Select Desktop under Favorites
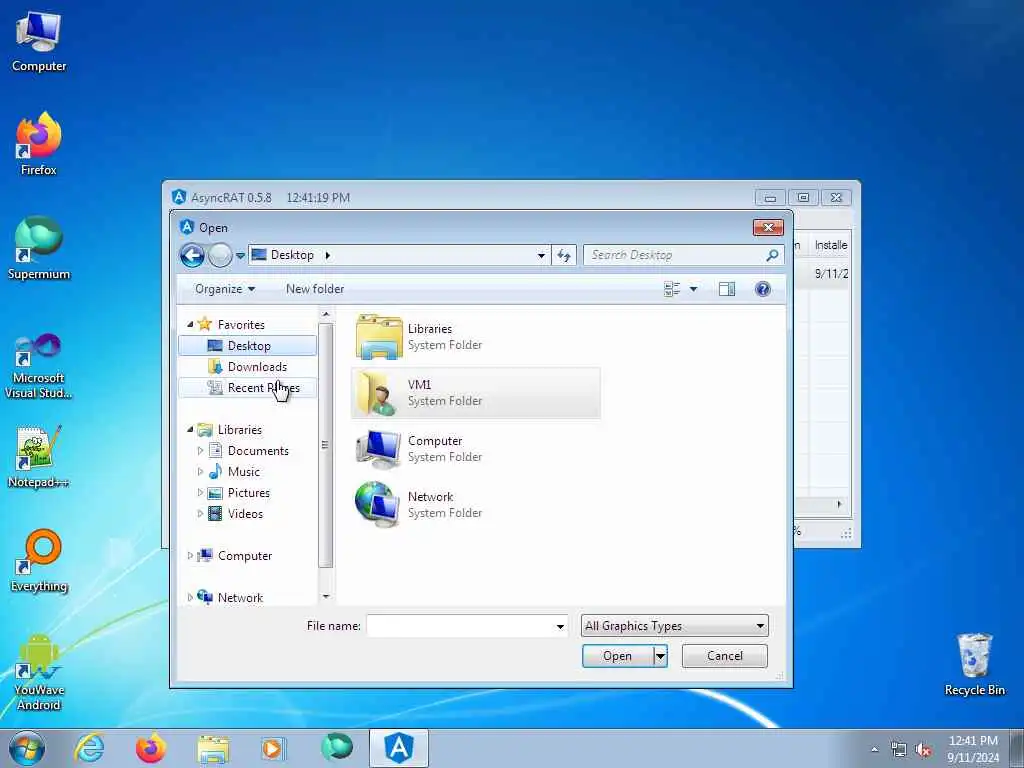1024x768 pixels. point(248,345)
